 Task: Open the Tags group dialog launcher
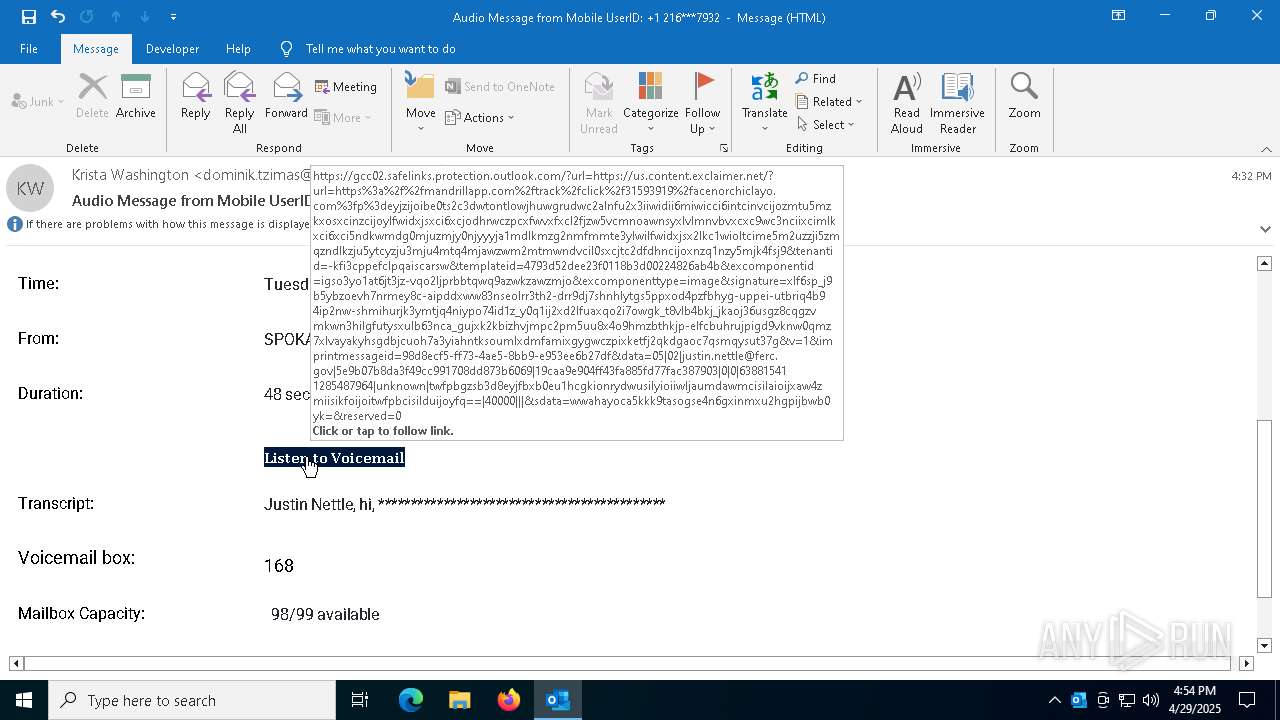pos(724,148)
